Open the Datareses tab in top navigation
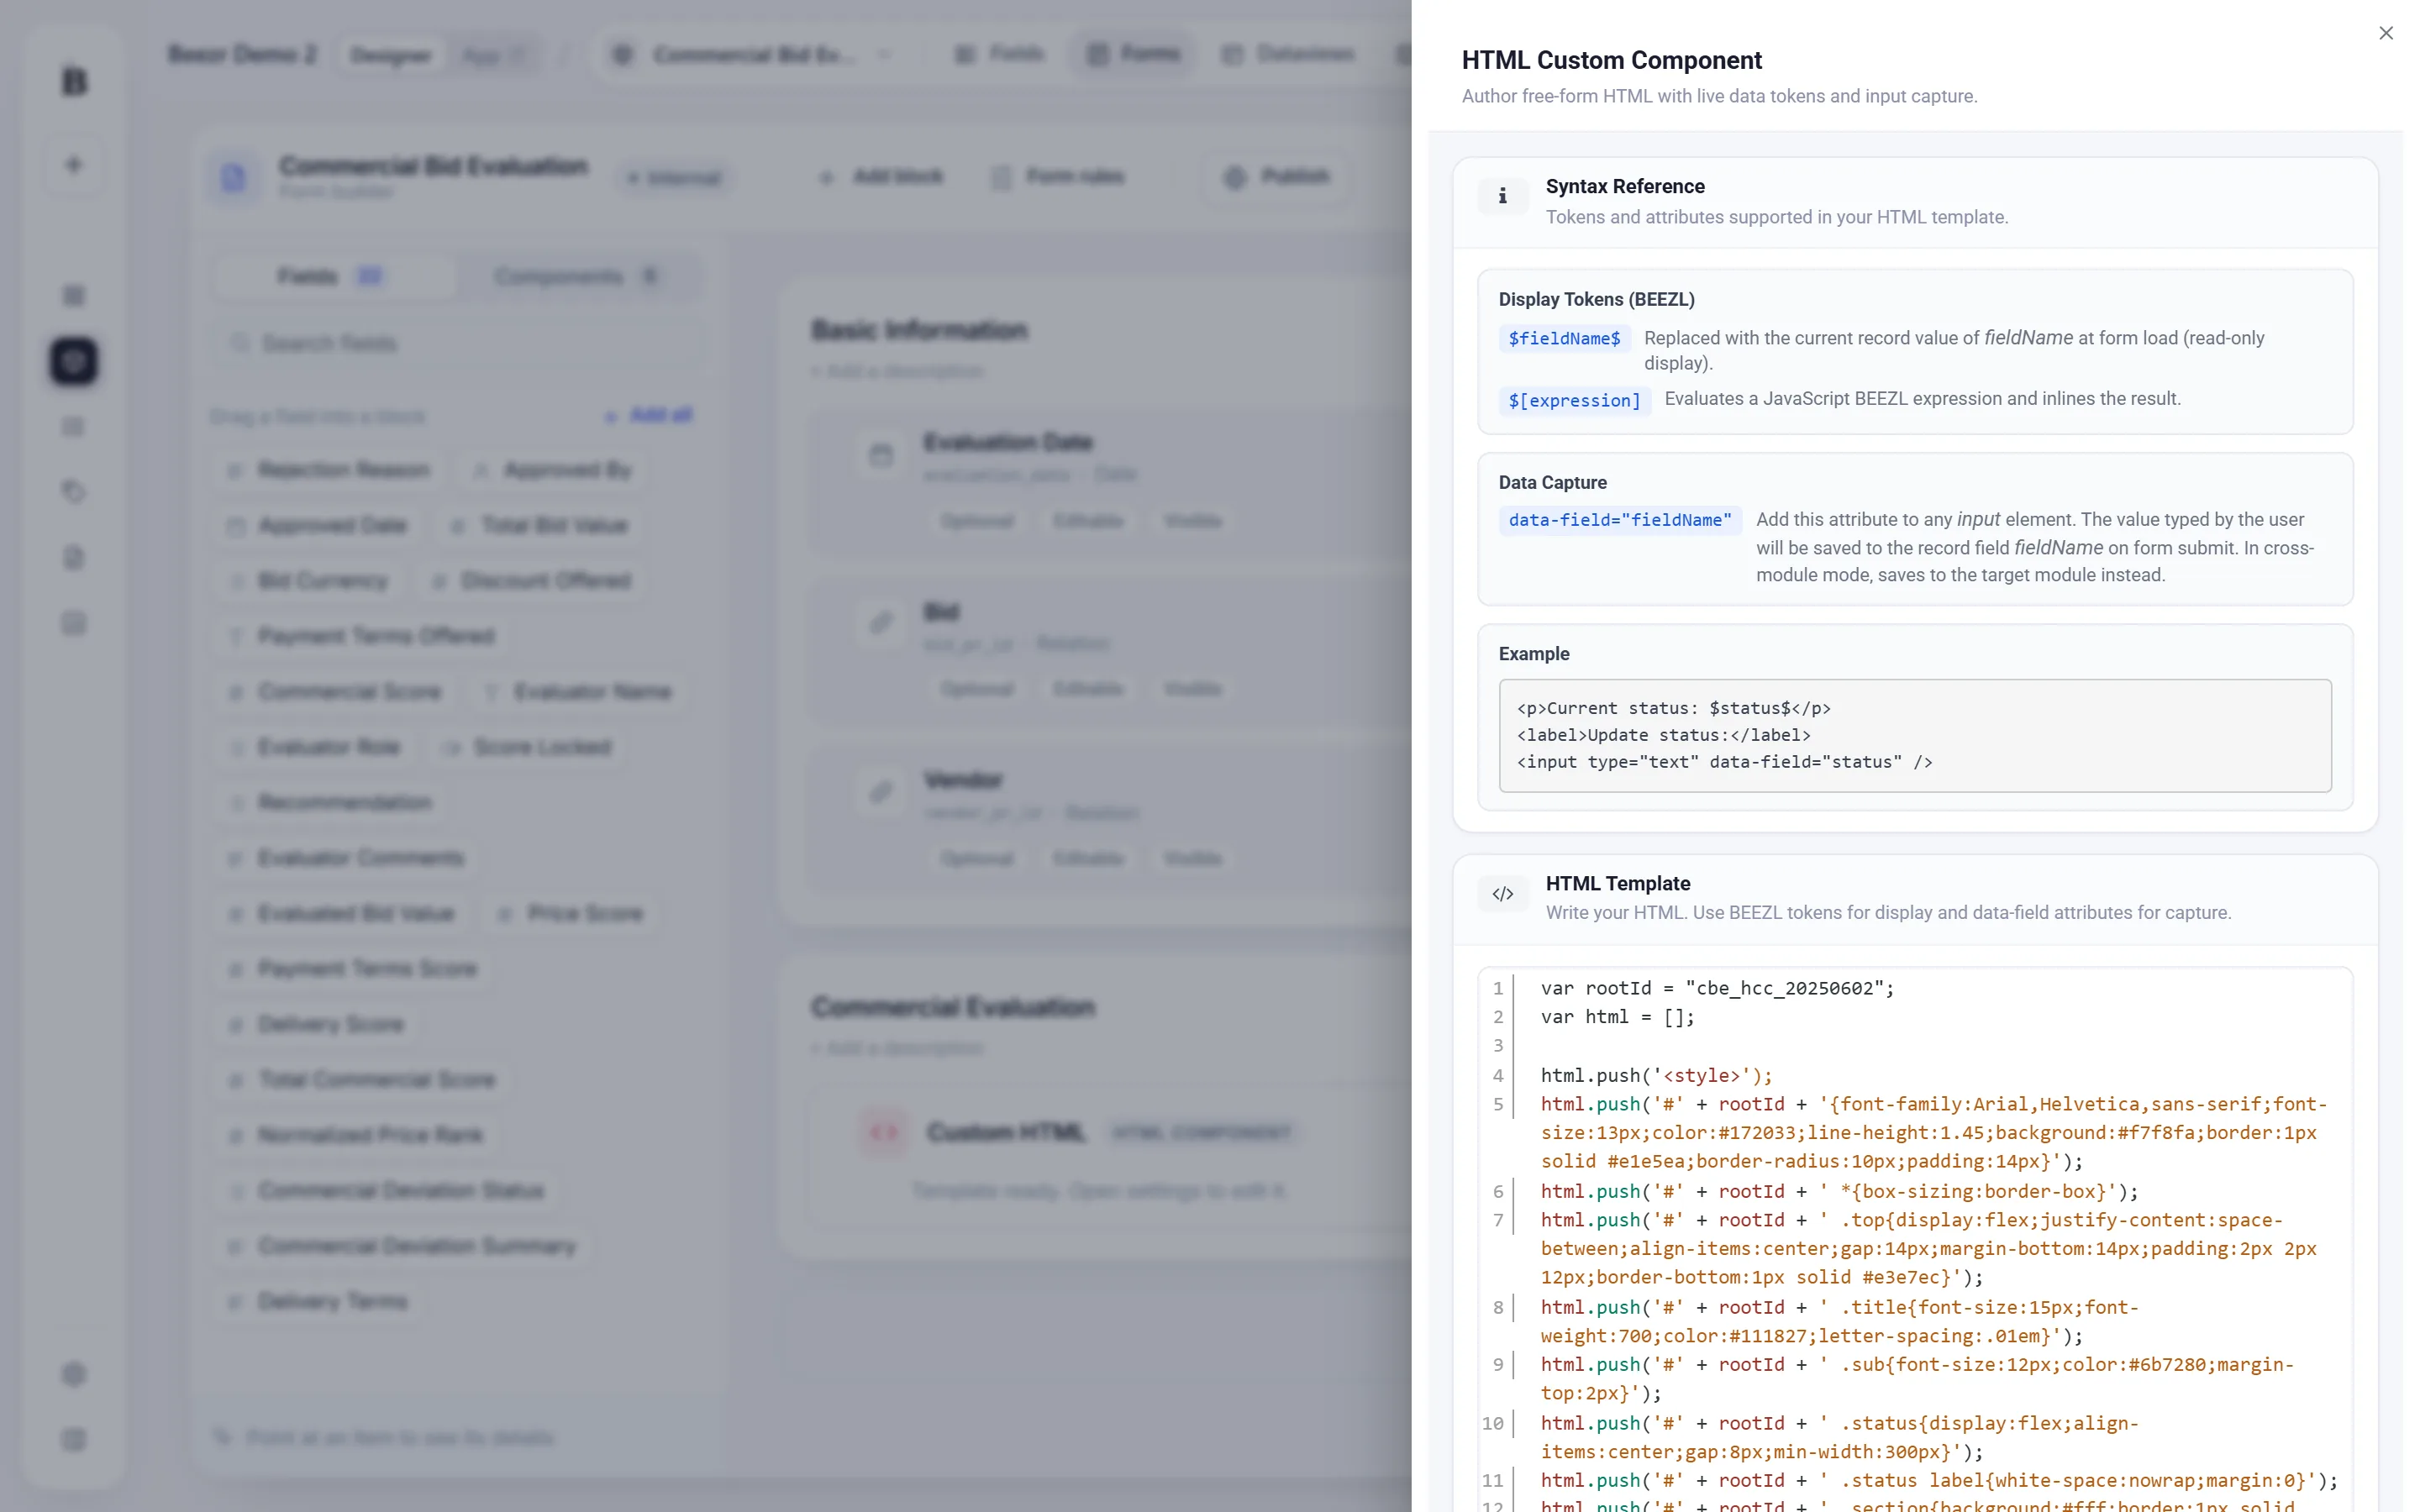2420x1512 pixels. (x=1290, y=53)
